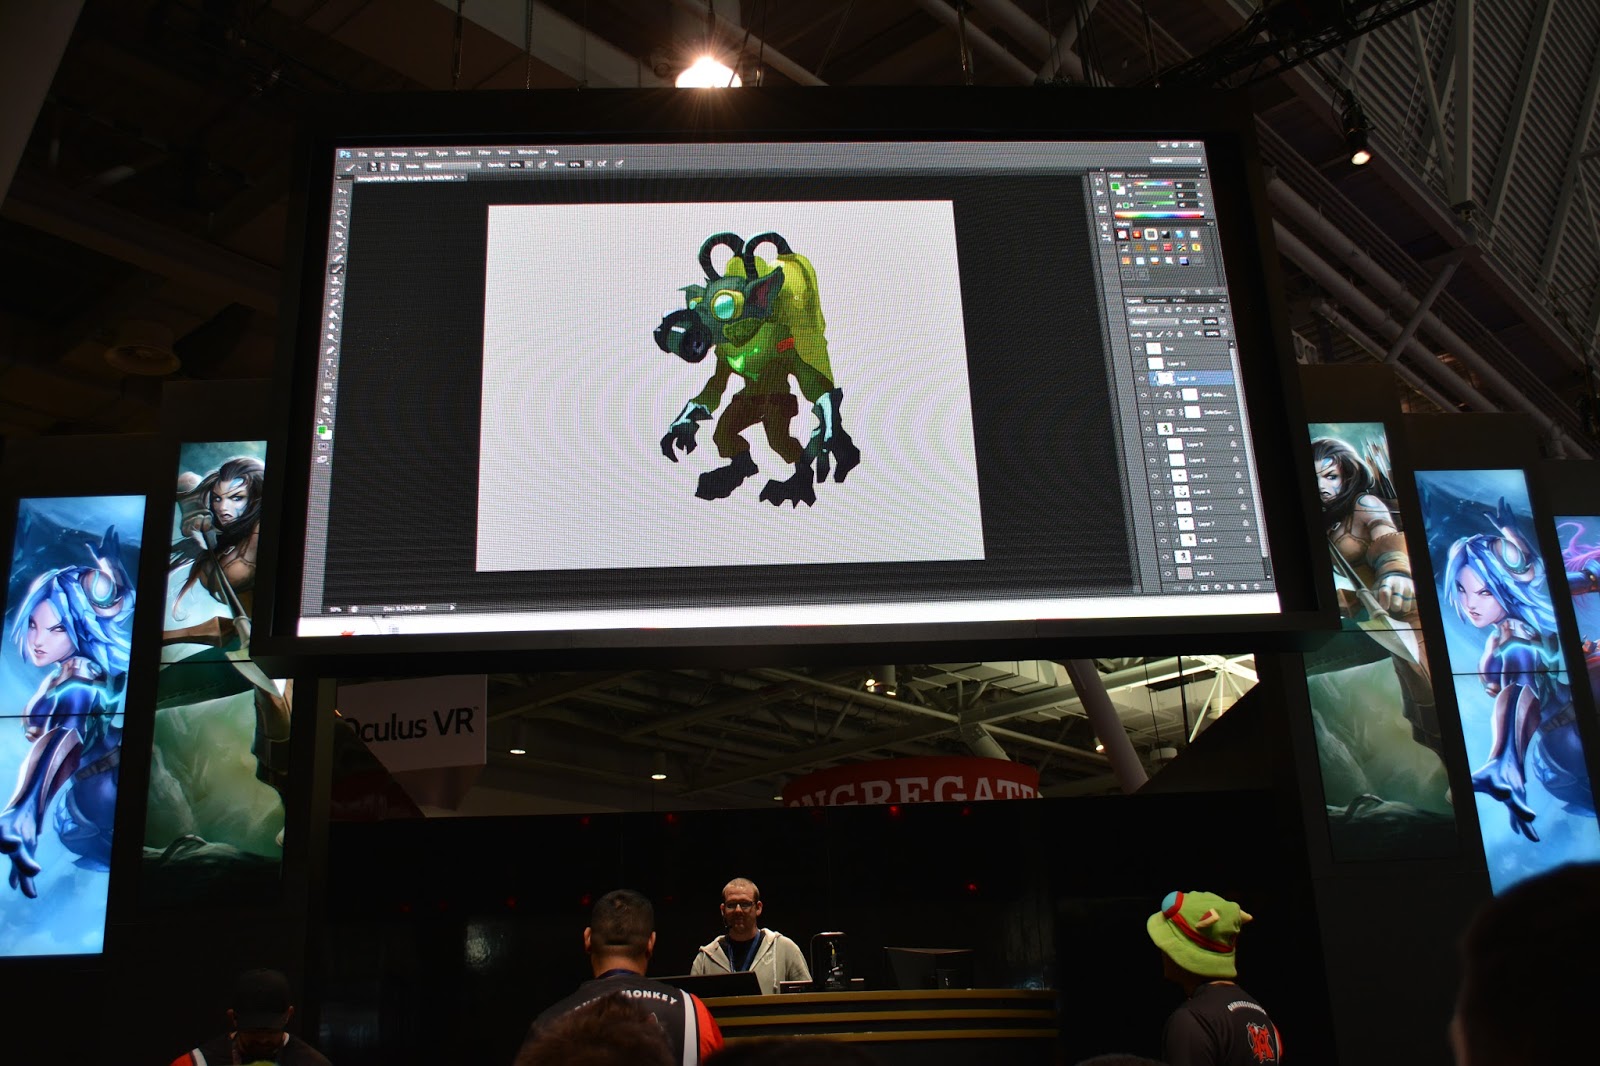Enable airbrush mode in options bar
Screen dimensions: 1600x1066
point(604,163)
